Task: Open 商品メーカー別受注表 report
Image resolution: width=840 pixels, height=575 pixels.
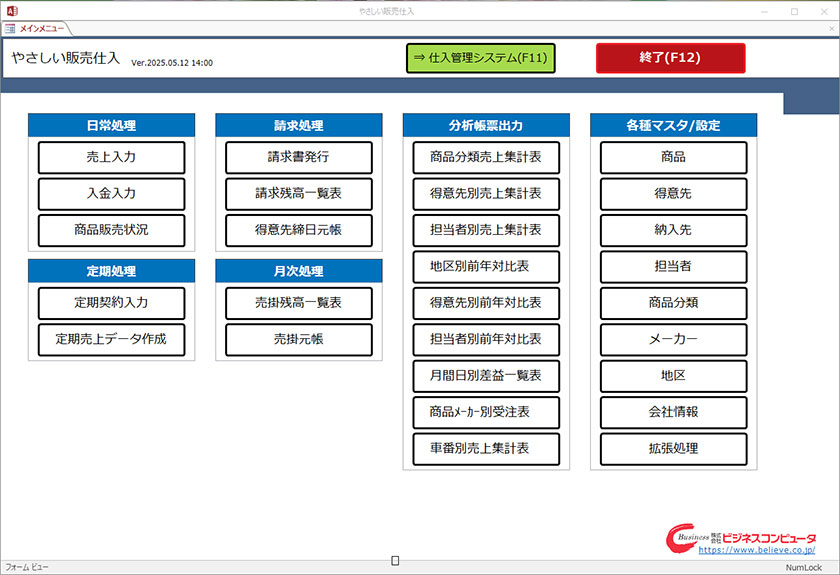Action: tap(486, 413)
